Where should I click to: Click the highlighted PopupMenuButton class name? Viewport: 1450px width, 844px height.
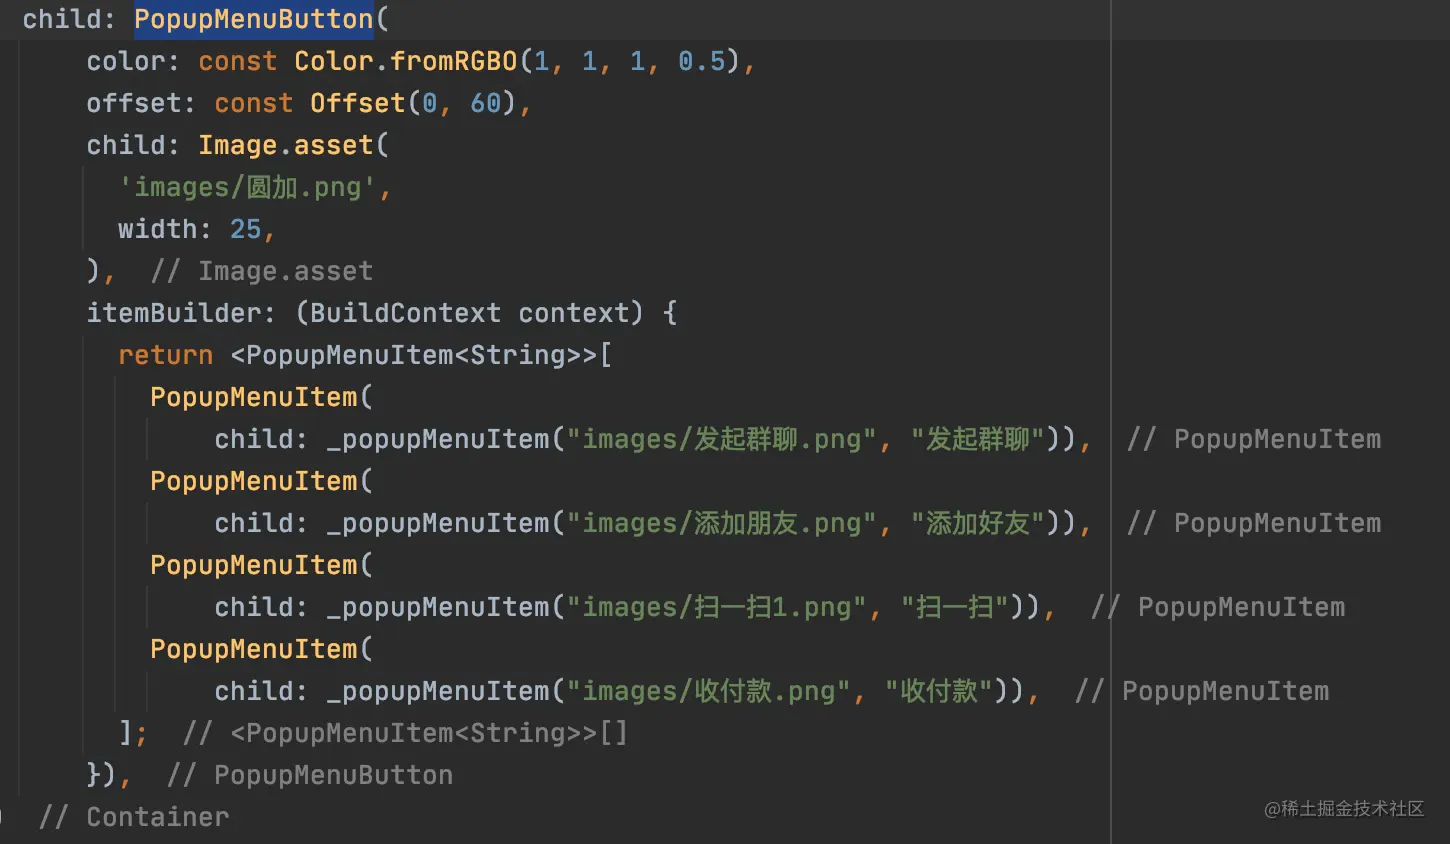(x=254, y=19)
